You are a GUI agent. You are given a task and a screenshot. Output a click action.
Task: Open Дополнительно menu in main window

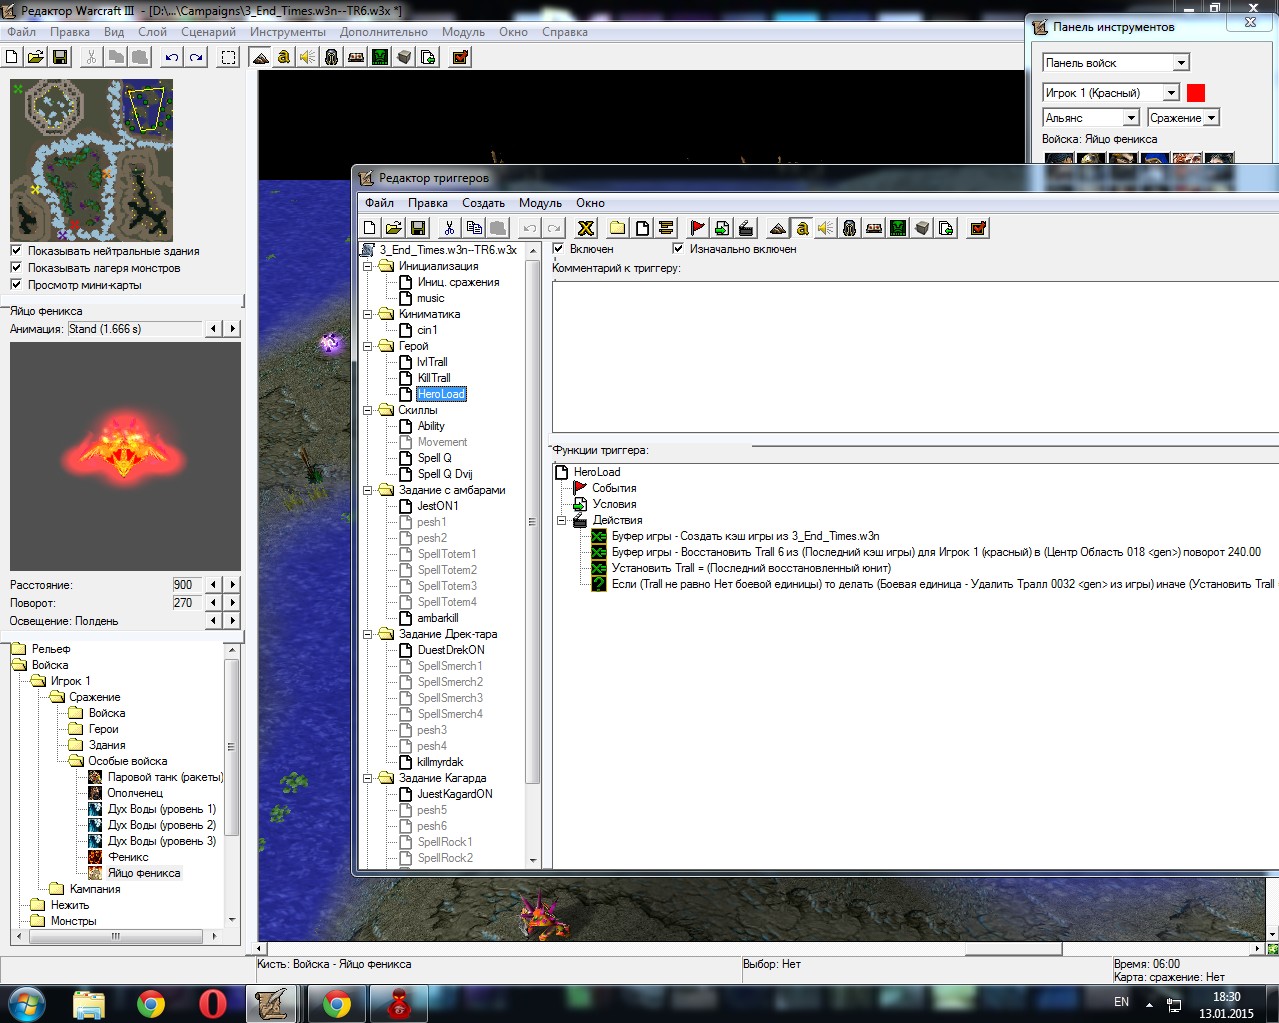[383, 32]
